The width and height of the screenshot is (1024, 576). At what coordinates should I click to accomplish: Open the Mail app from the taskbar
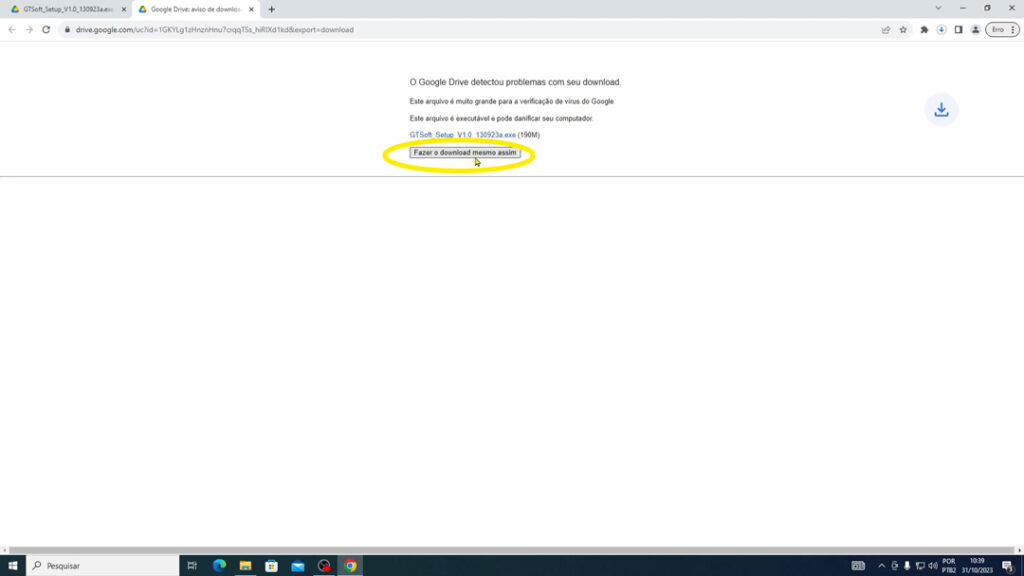[x=298, y=566]
